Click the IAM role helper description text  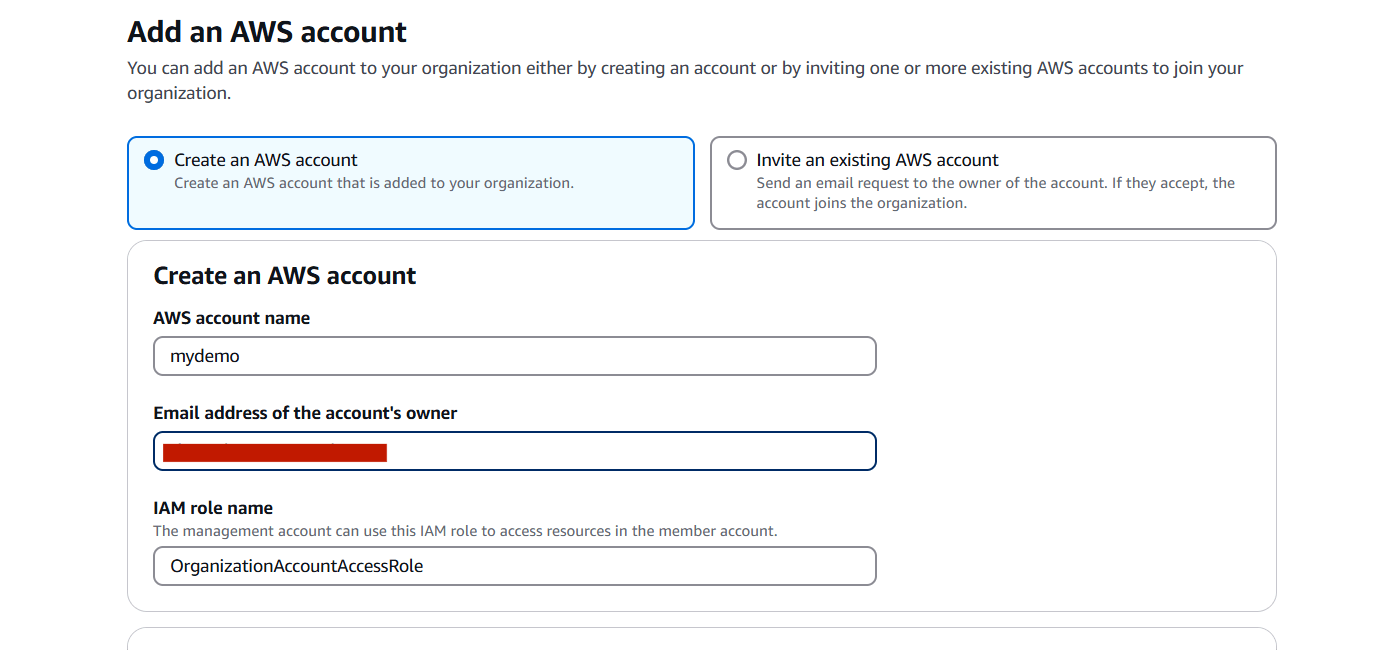tap(465, 531)
